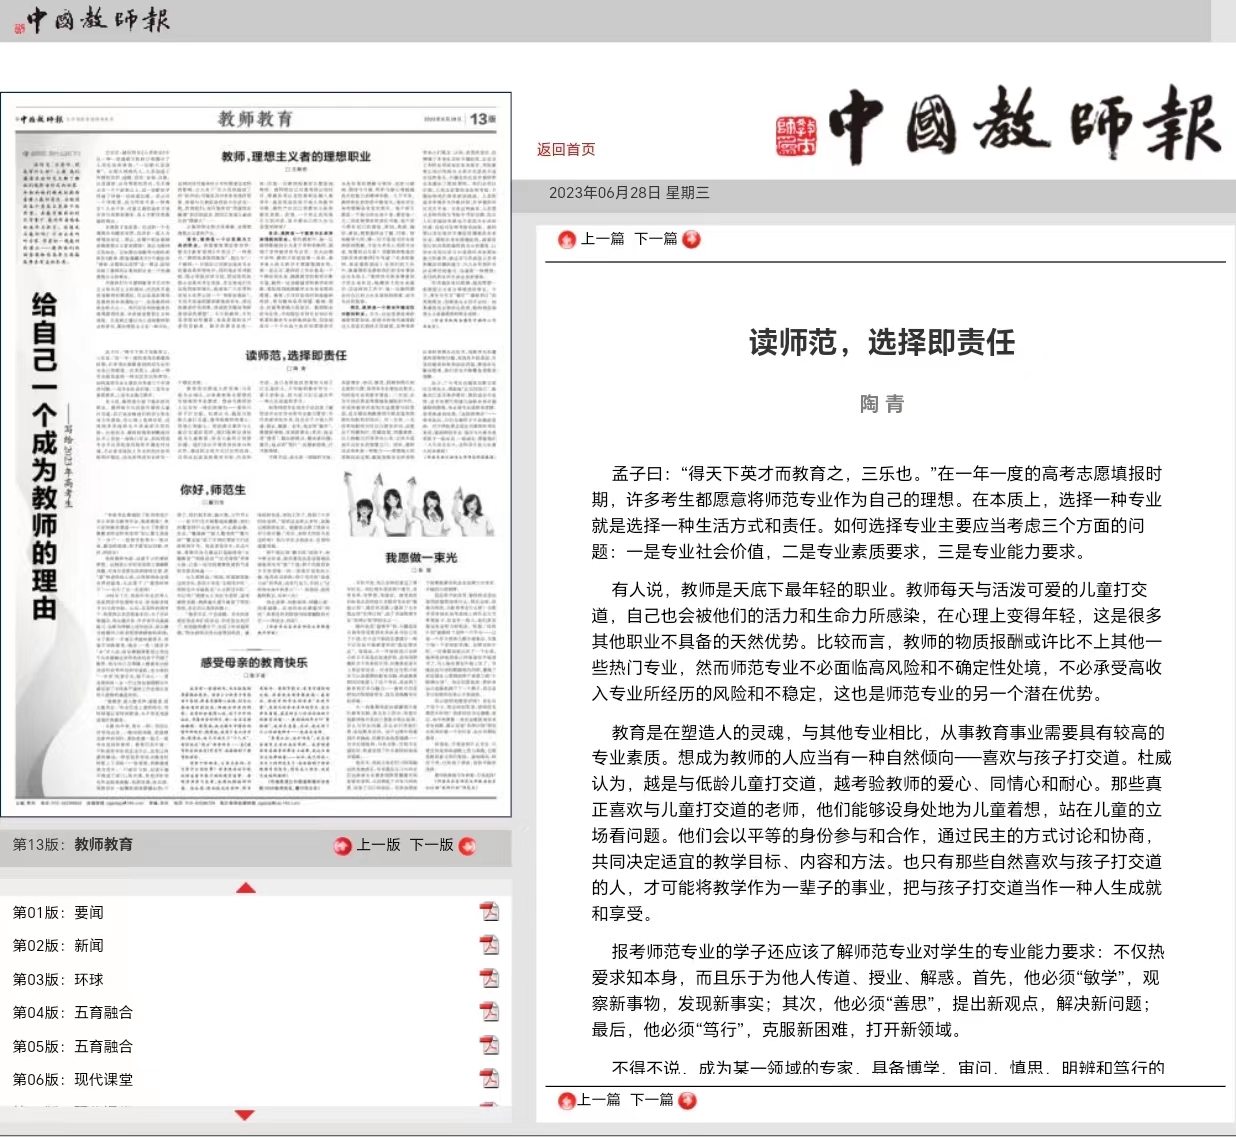Image resolution: width=1236 pixels, height=1137 pixels.
Task: Click the small 中国教师报 logo in the top bar
Action: click(92, 20)
